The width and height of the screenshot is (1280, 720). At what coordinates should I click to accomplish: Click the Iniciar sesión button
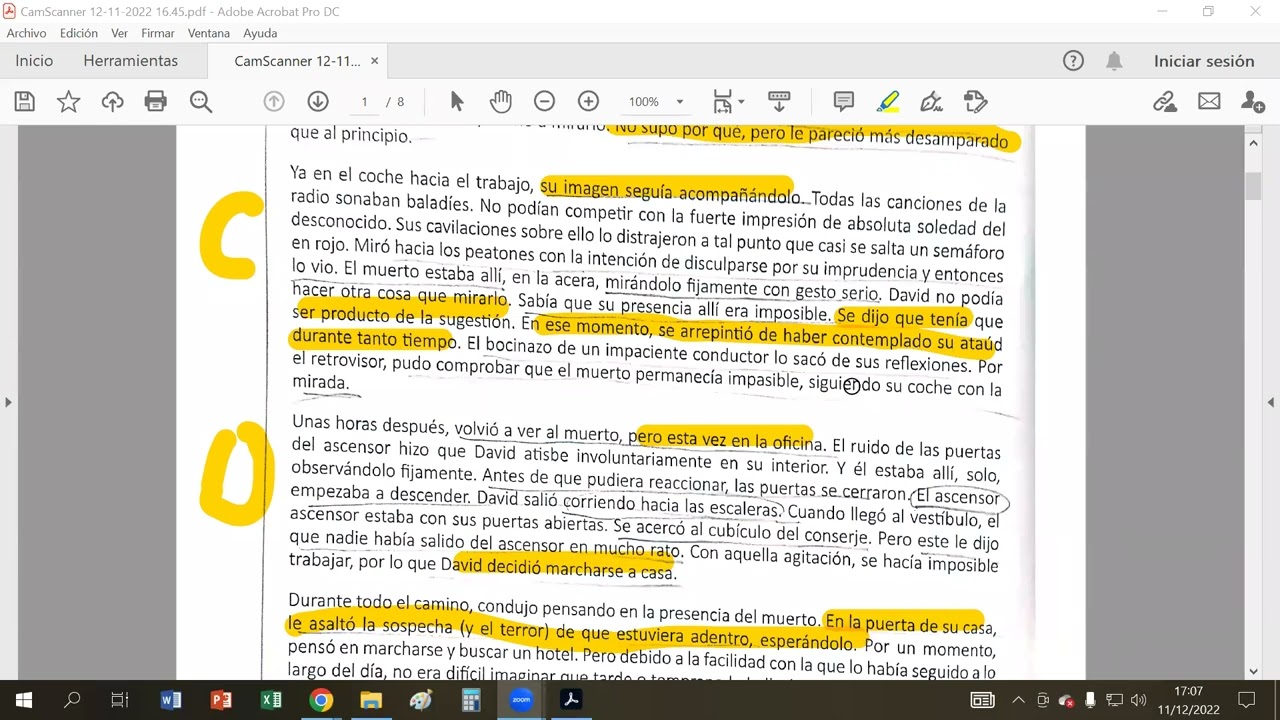coord(1204,61)
